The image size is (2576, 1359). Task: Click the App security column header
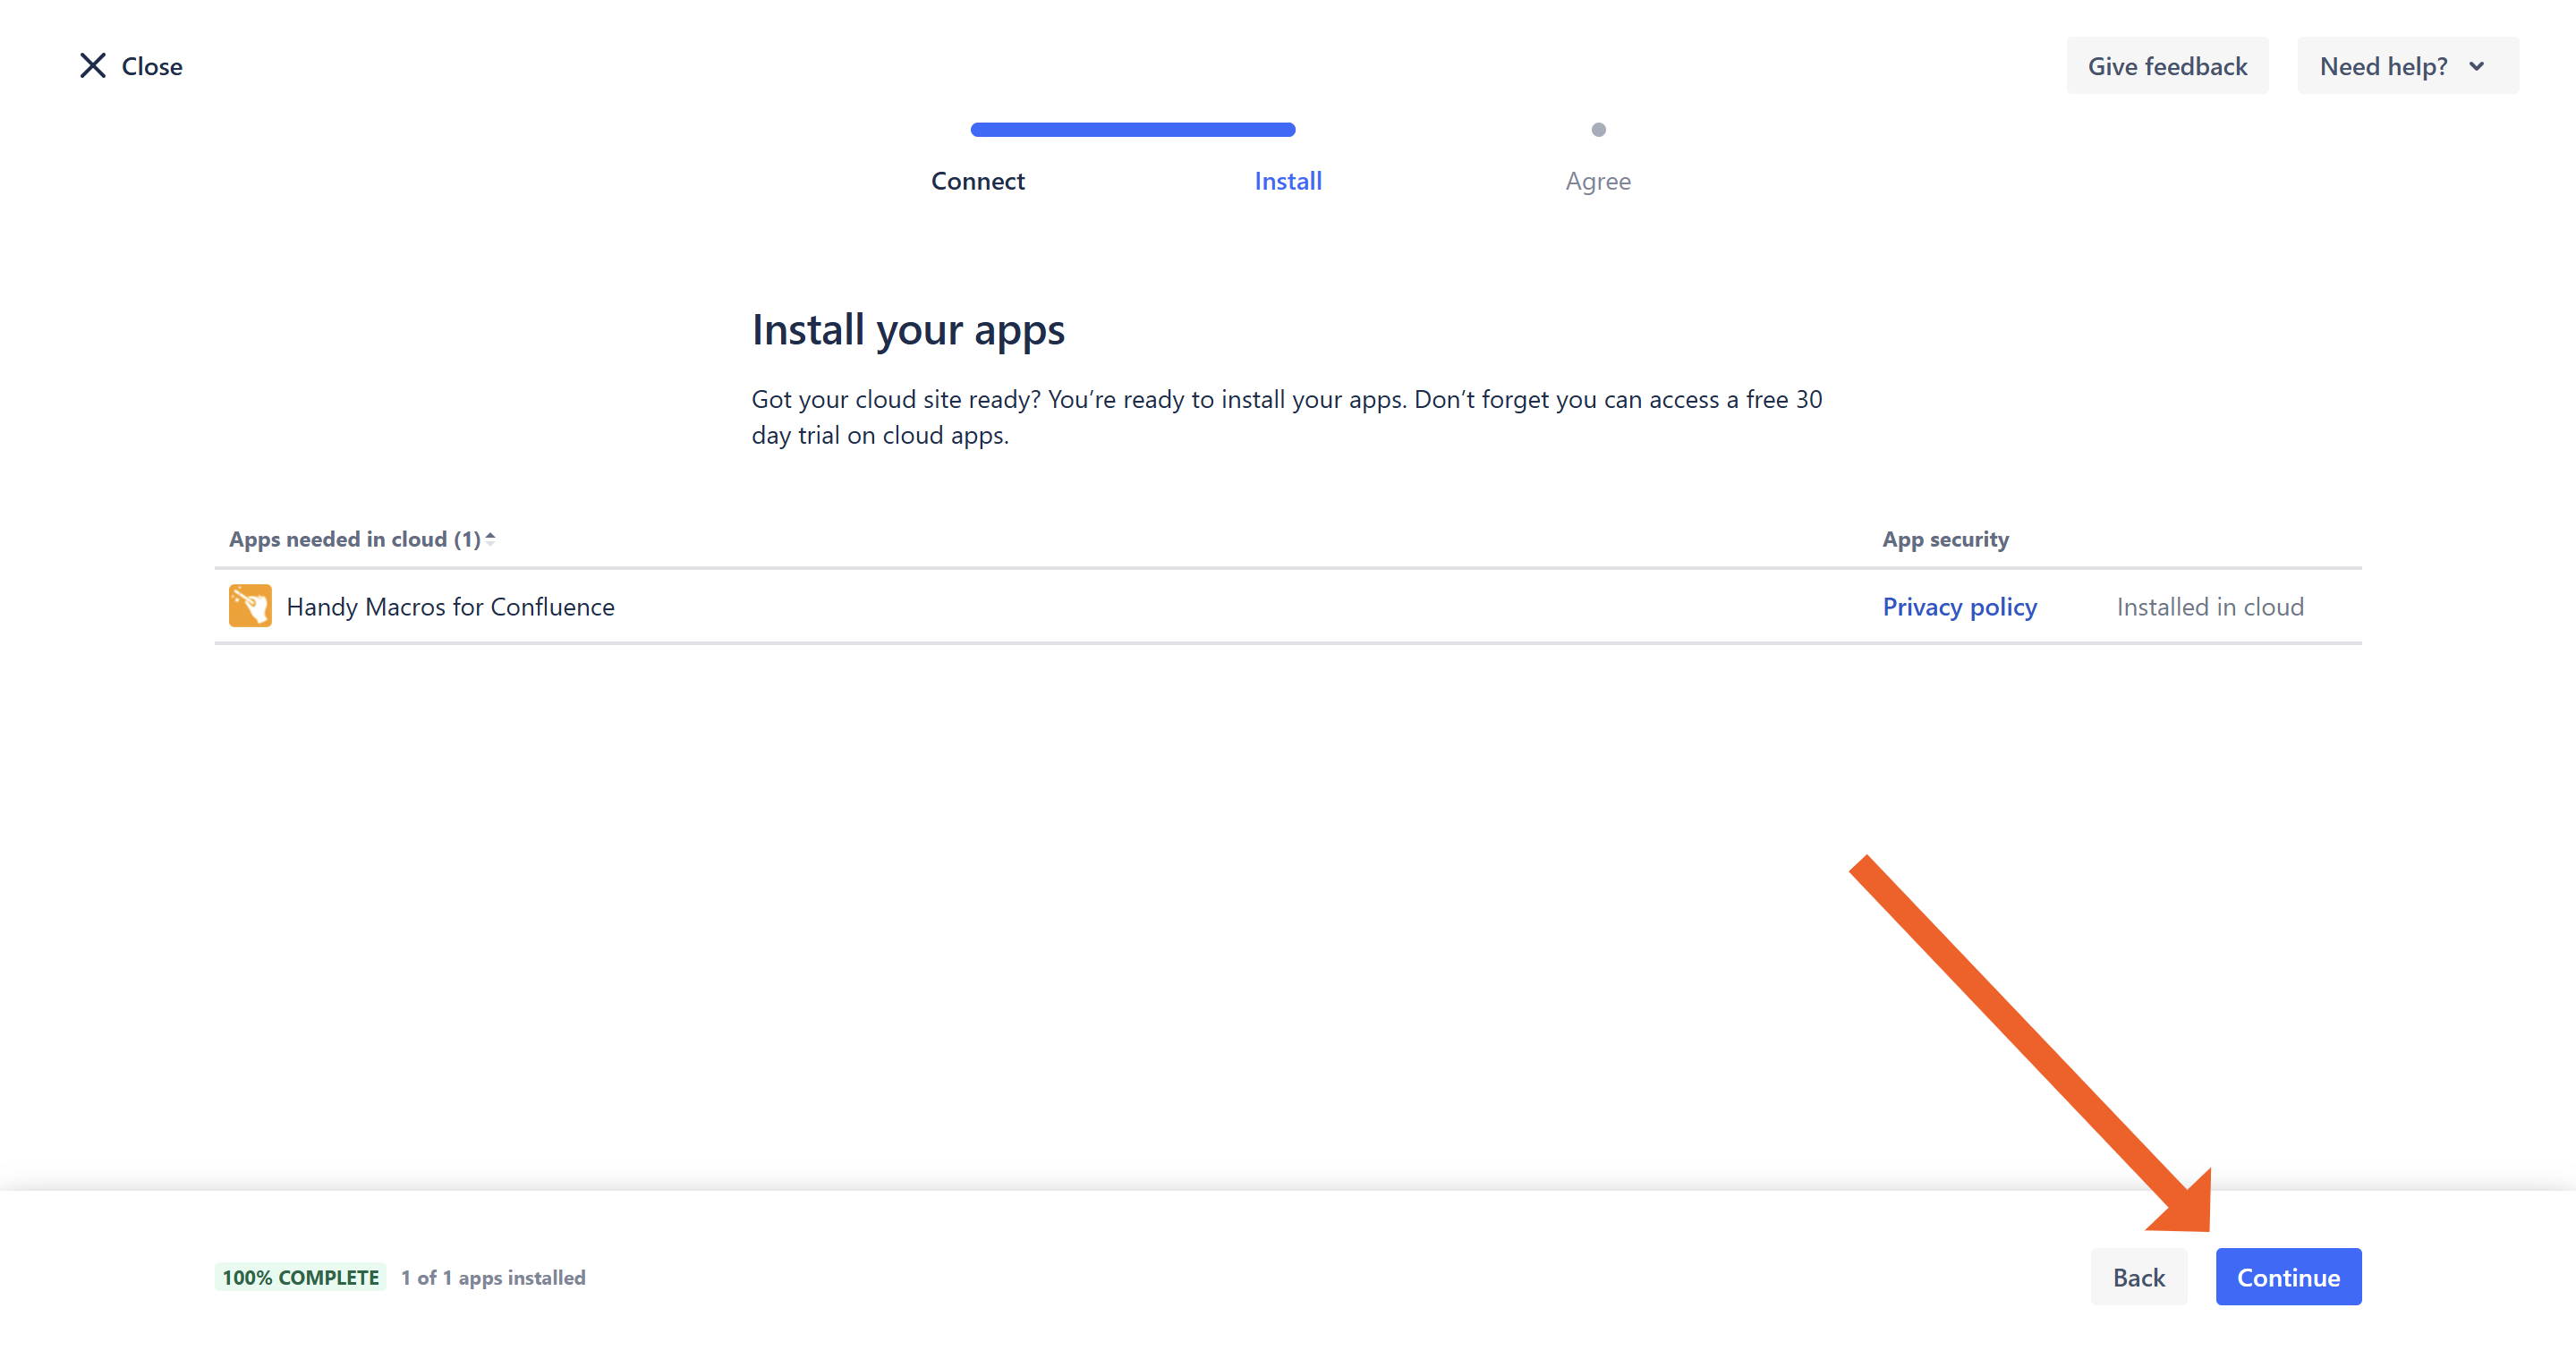[x=1945, y=539]
